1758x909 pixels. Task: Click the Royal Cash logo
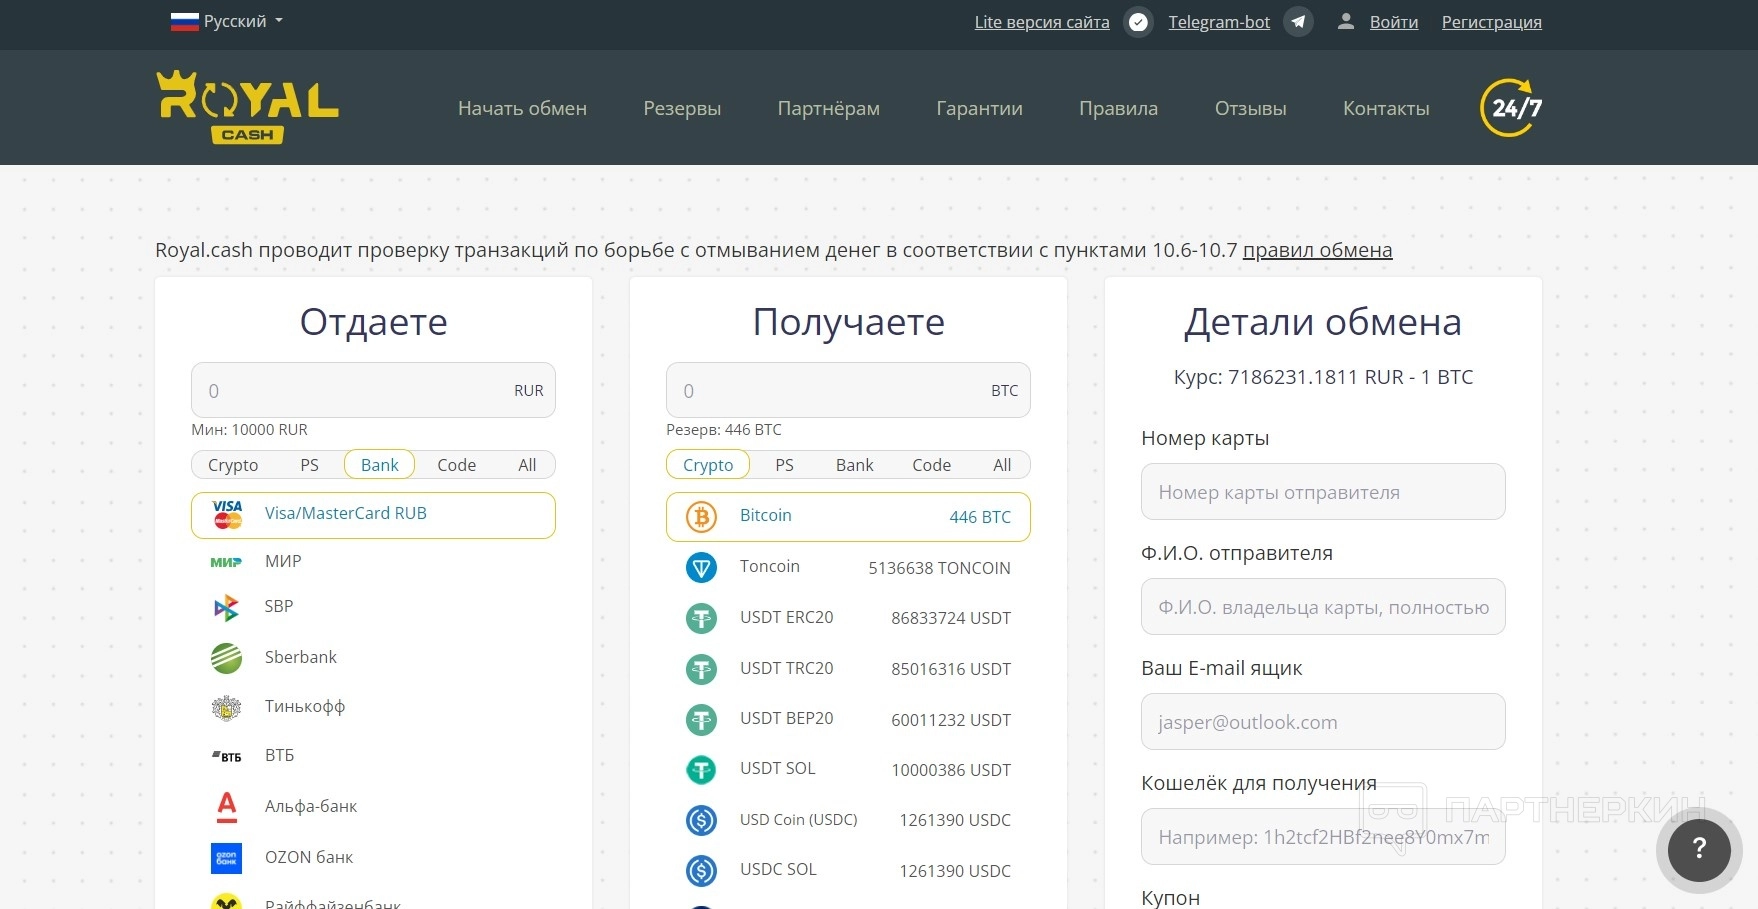pos(248,107)
